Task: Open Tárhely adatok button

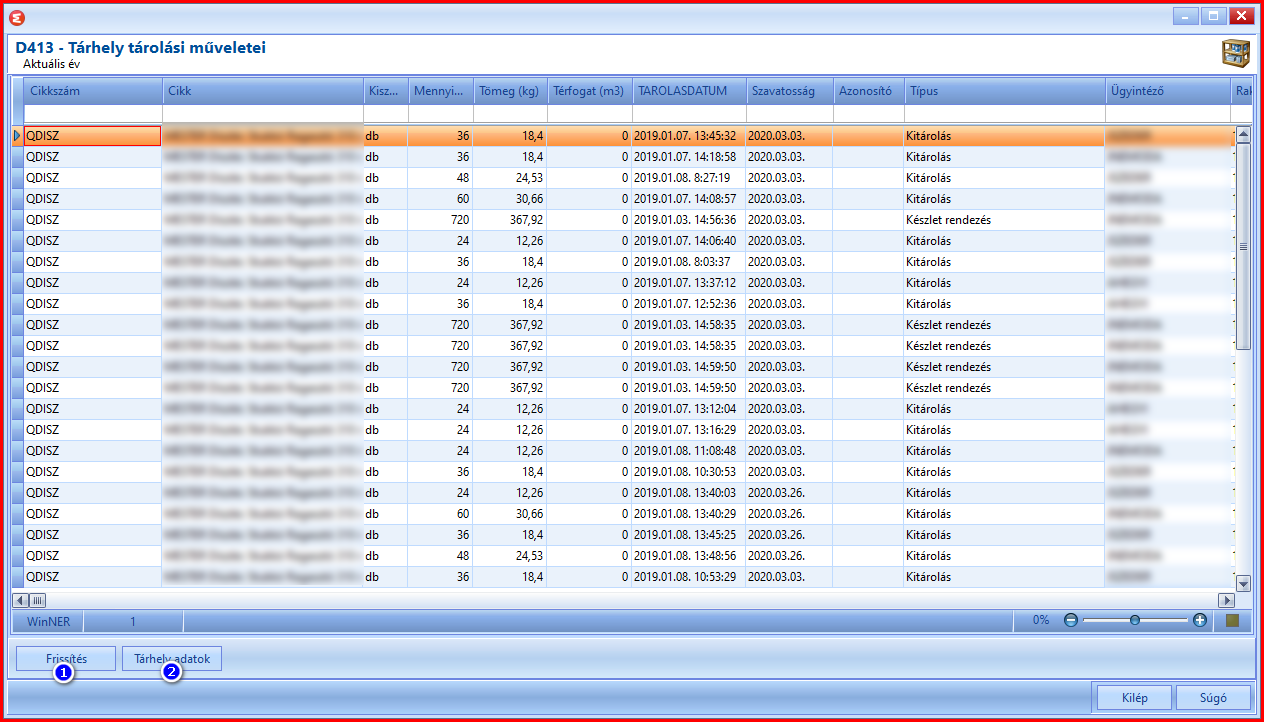Action: [x=172, y=659]
